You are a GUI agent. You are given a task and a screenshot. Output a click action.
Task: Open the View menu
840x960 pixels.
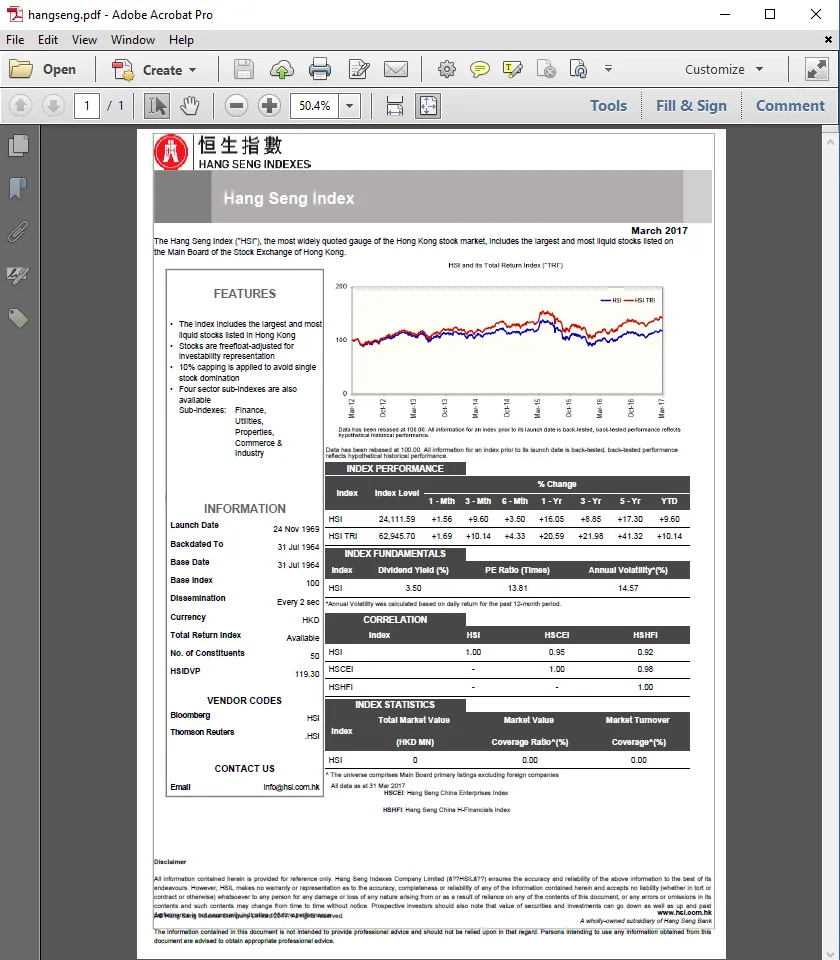coord(84,40)
